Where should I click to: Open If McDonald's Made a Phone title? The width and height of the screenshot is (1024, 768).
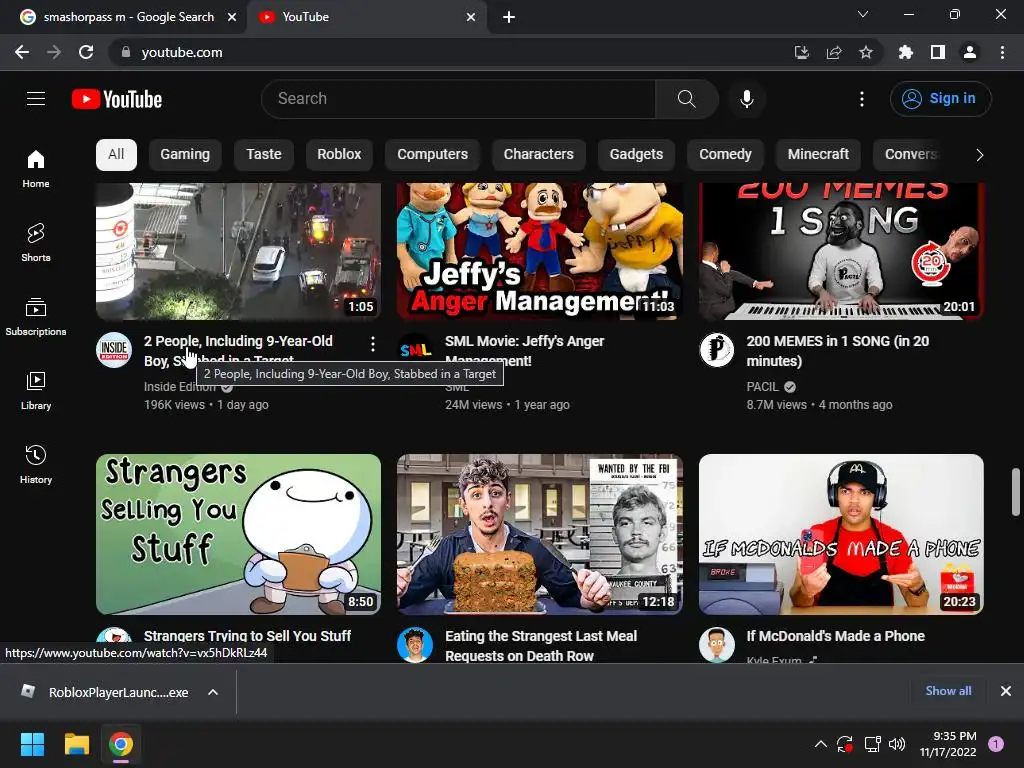click(x=835, y=636)
